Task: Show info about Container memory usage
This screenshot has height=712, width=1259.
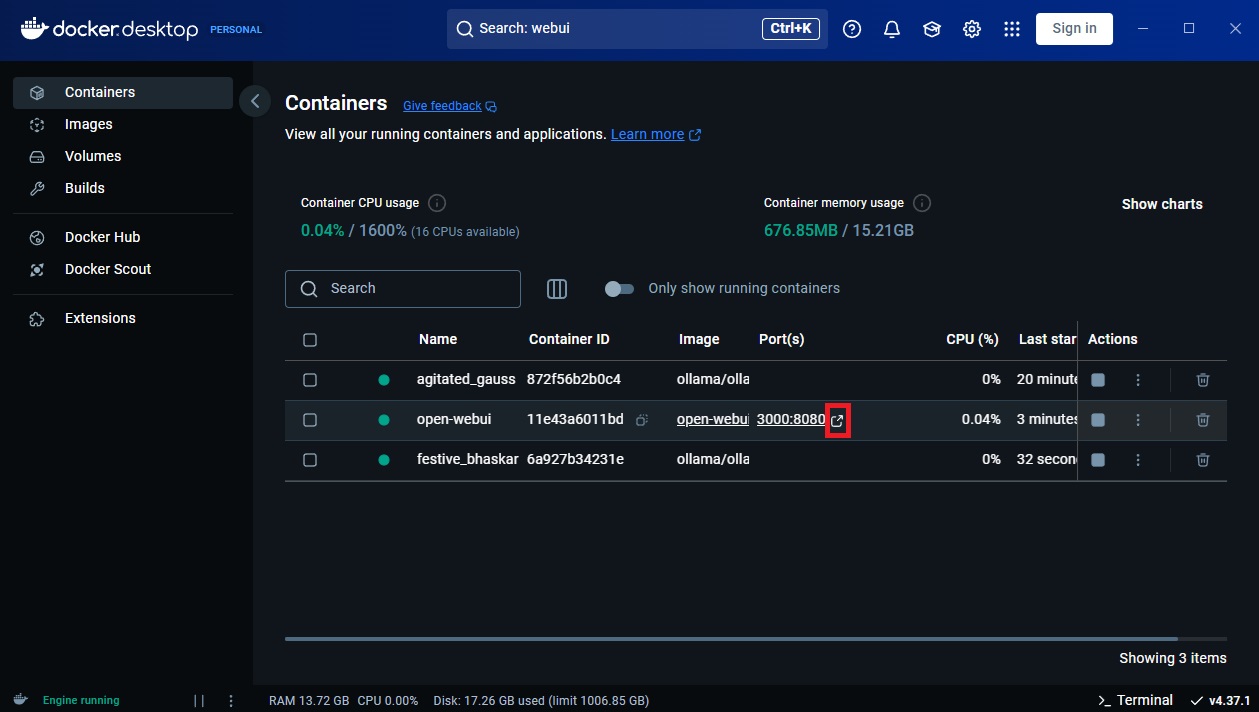Action: click(x=922, y=203)
